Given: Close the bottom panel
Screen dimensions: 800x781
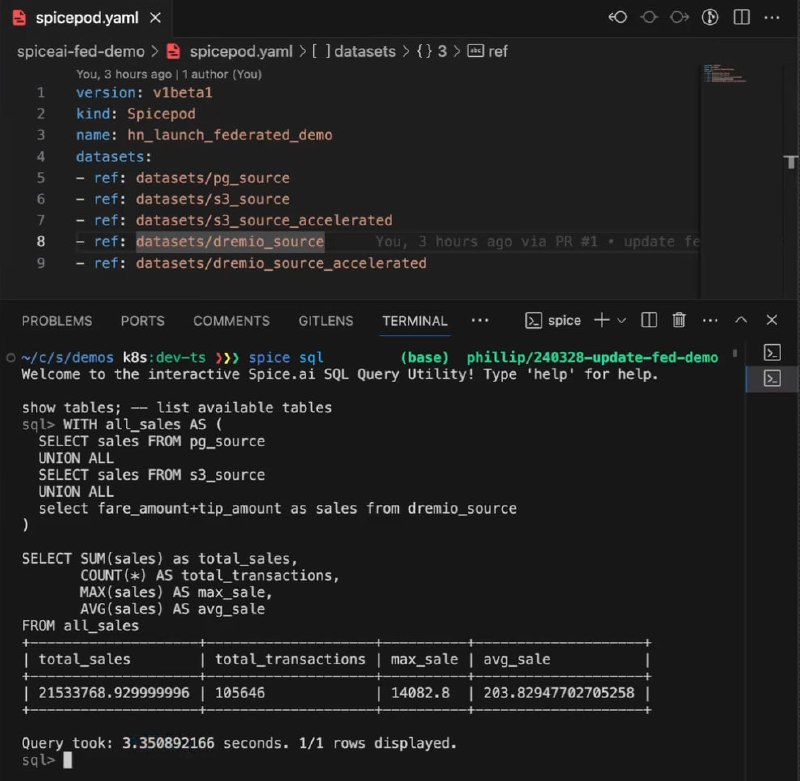Looking at the screenshot, I should pos(772,320).
